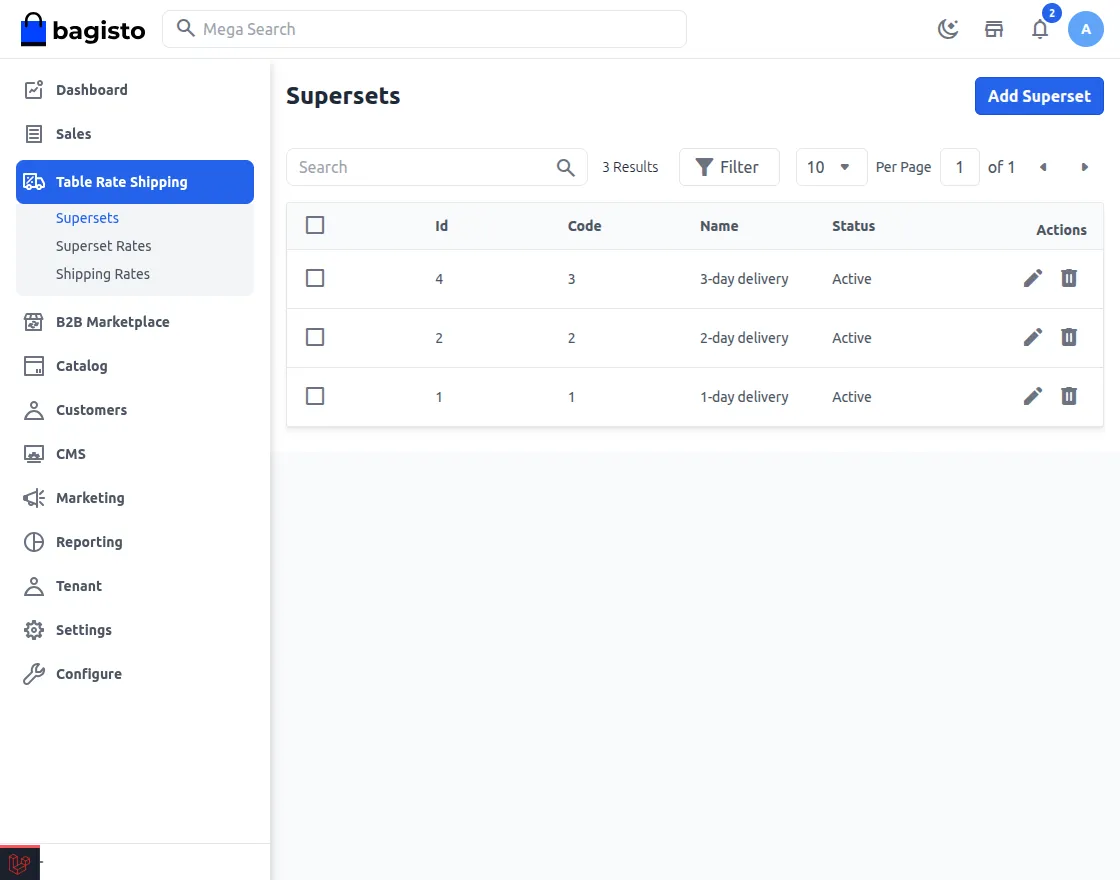Open the storefront visit shop icon
This screenshot has width=1120, height=880.
[994, 29]
